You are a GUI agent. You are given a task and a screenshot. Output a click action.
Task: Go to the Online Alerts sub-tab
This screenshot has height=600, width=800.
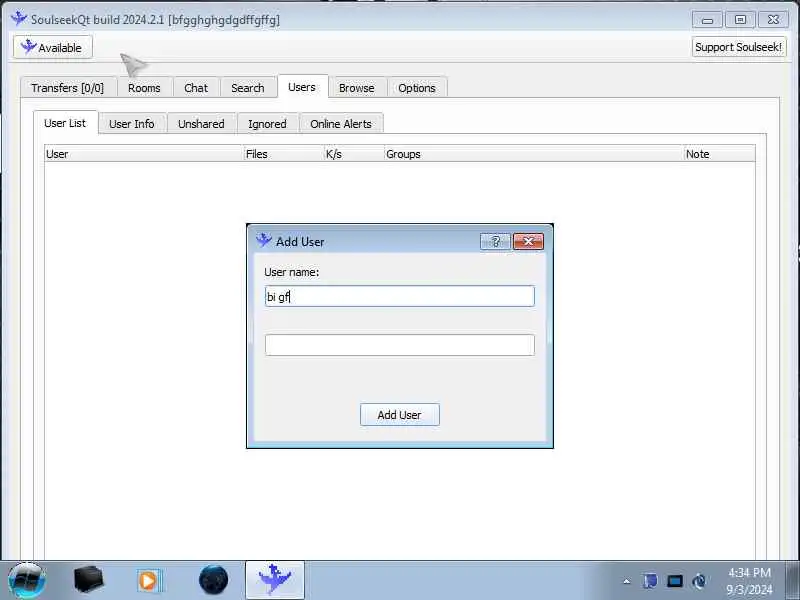coord(341,123)
